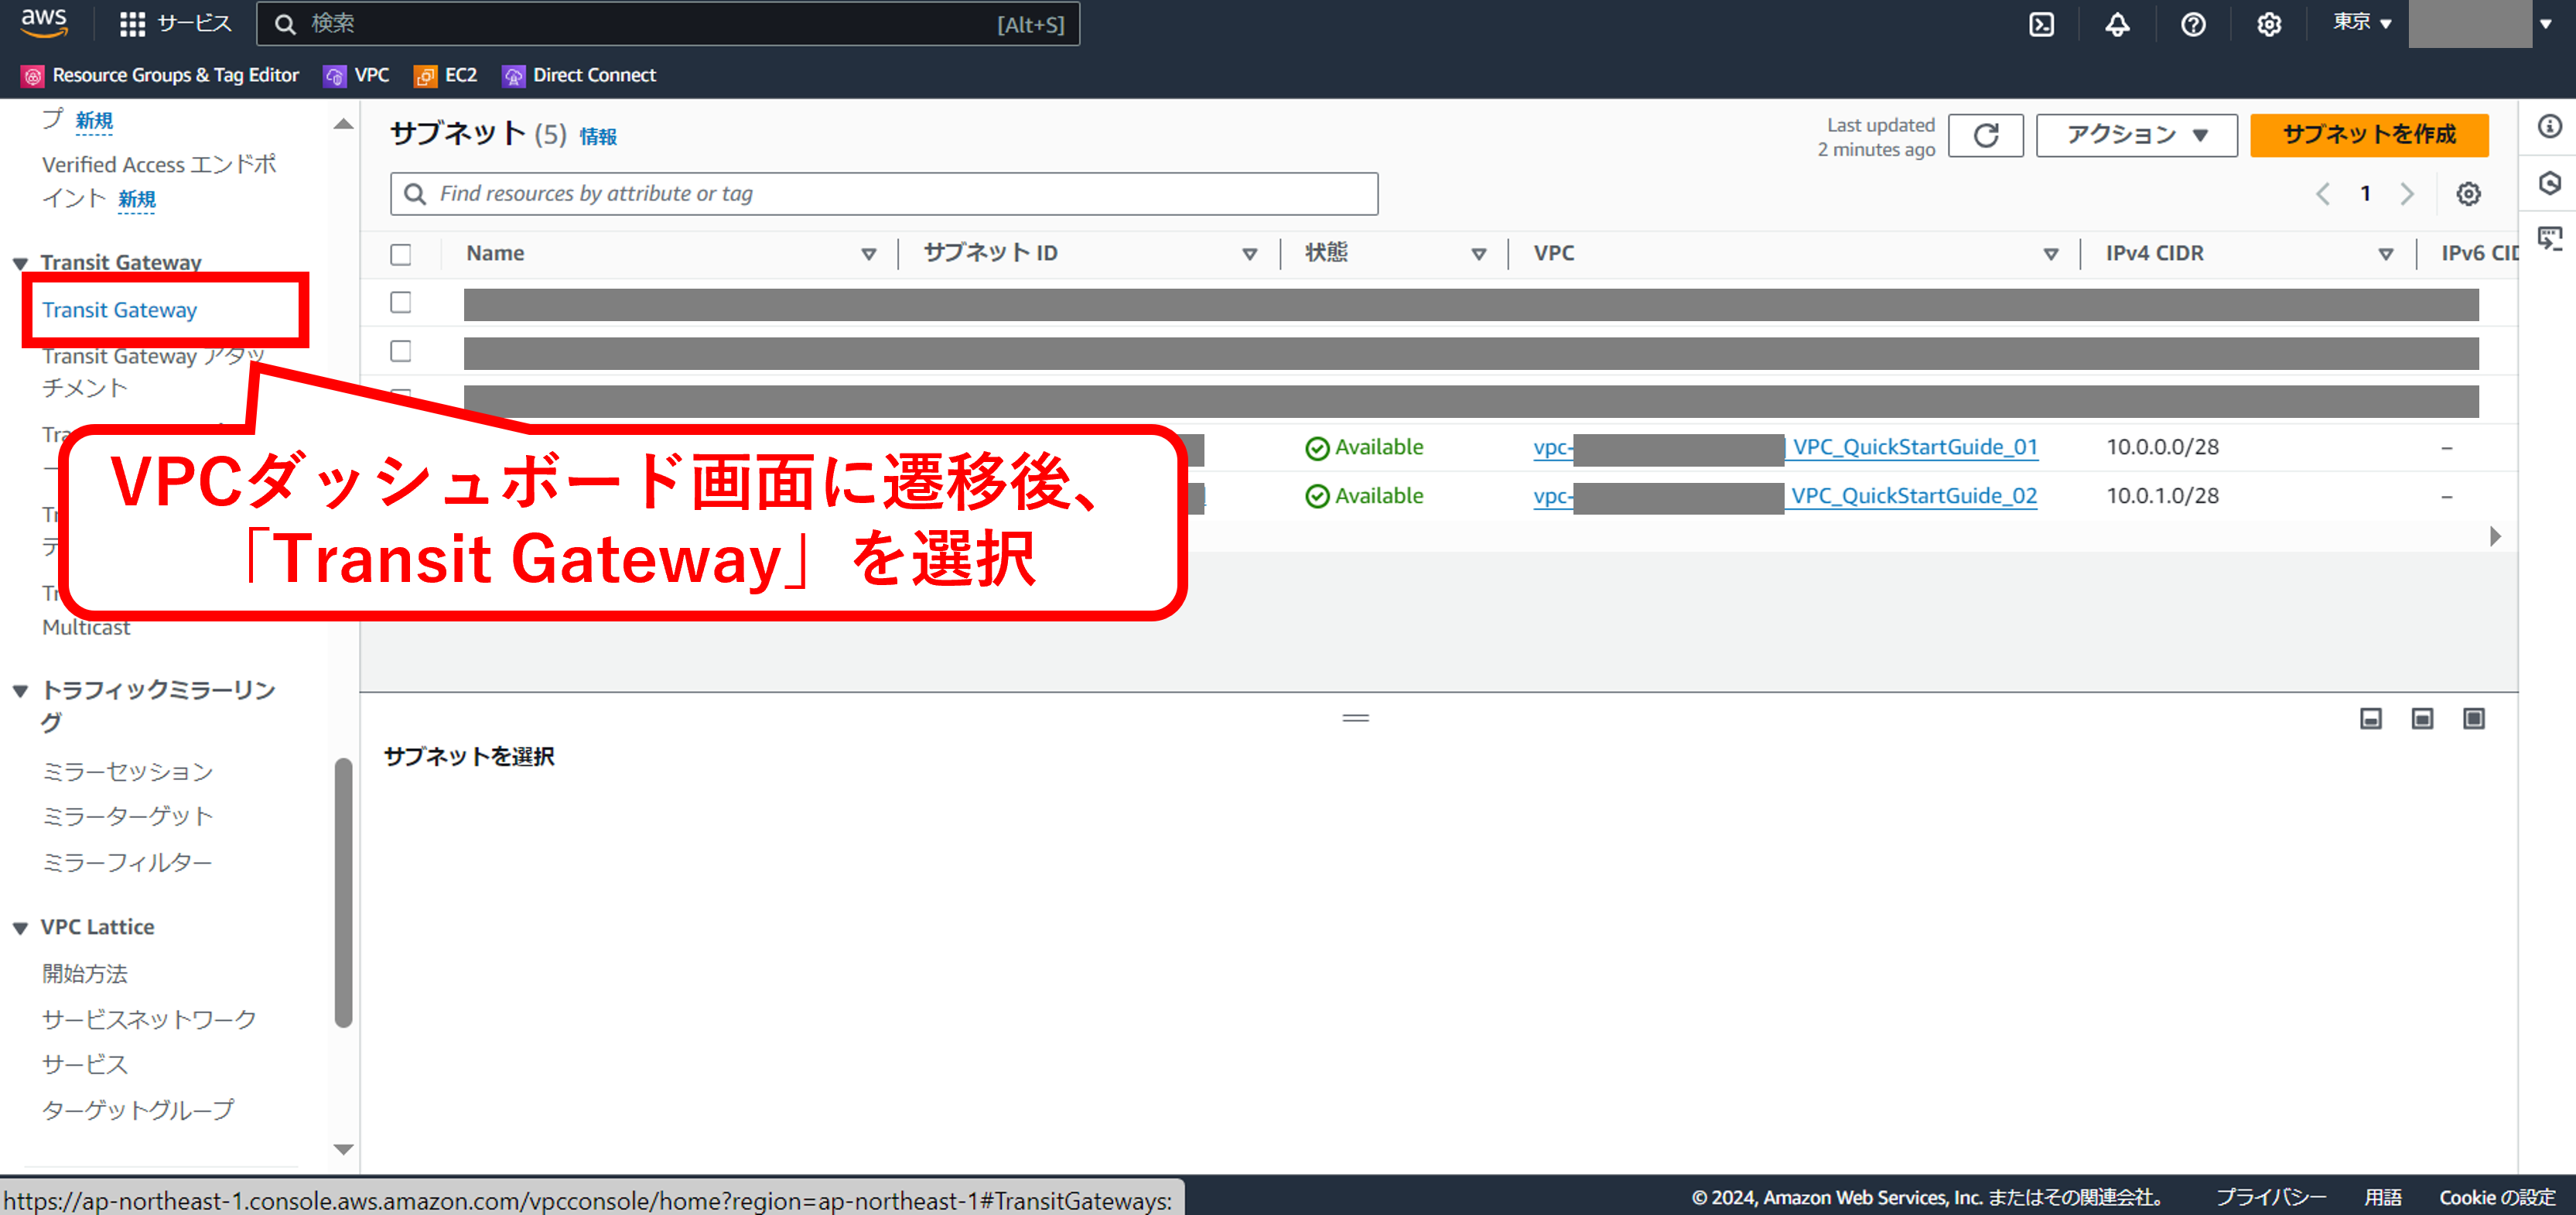Viewport: 2576px width, 1215px height.
Task: Sort by the サブネット ID column arrow
Action: (x=1250, y=254)
